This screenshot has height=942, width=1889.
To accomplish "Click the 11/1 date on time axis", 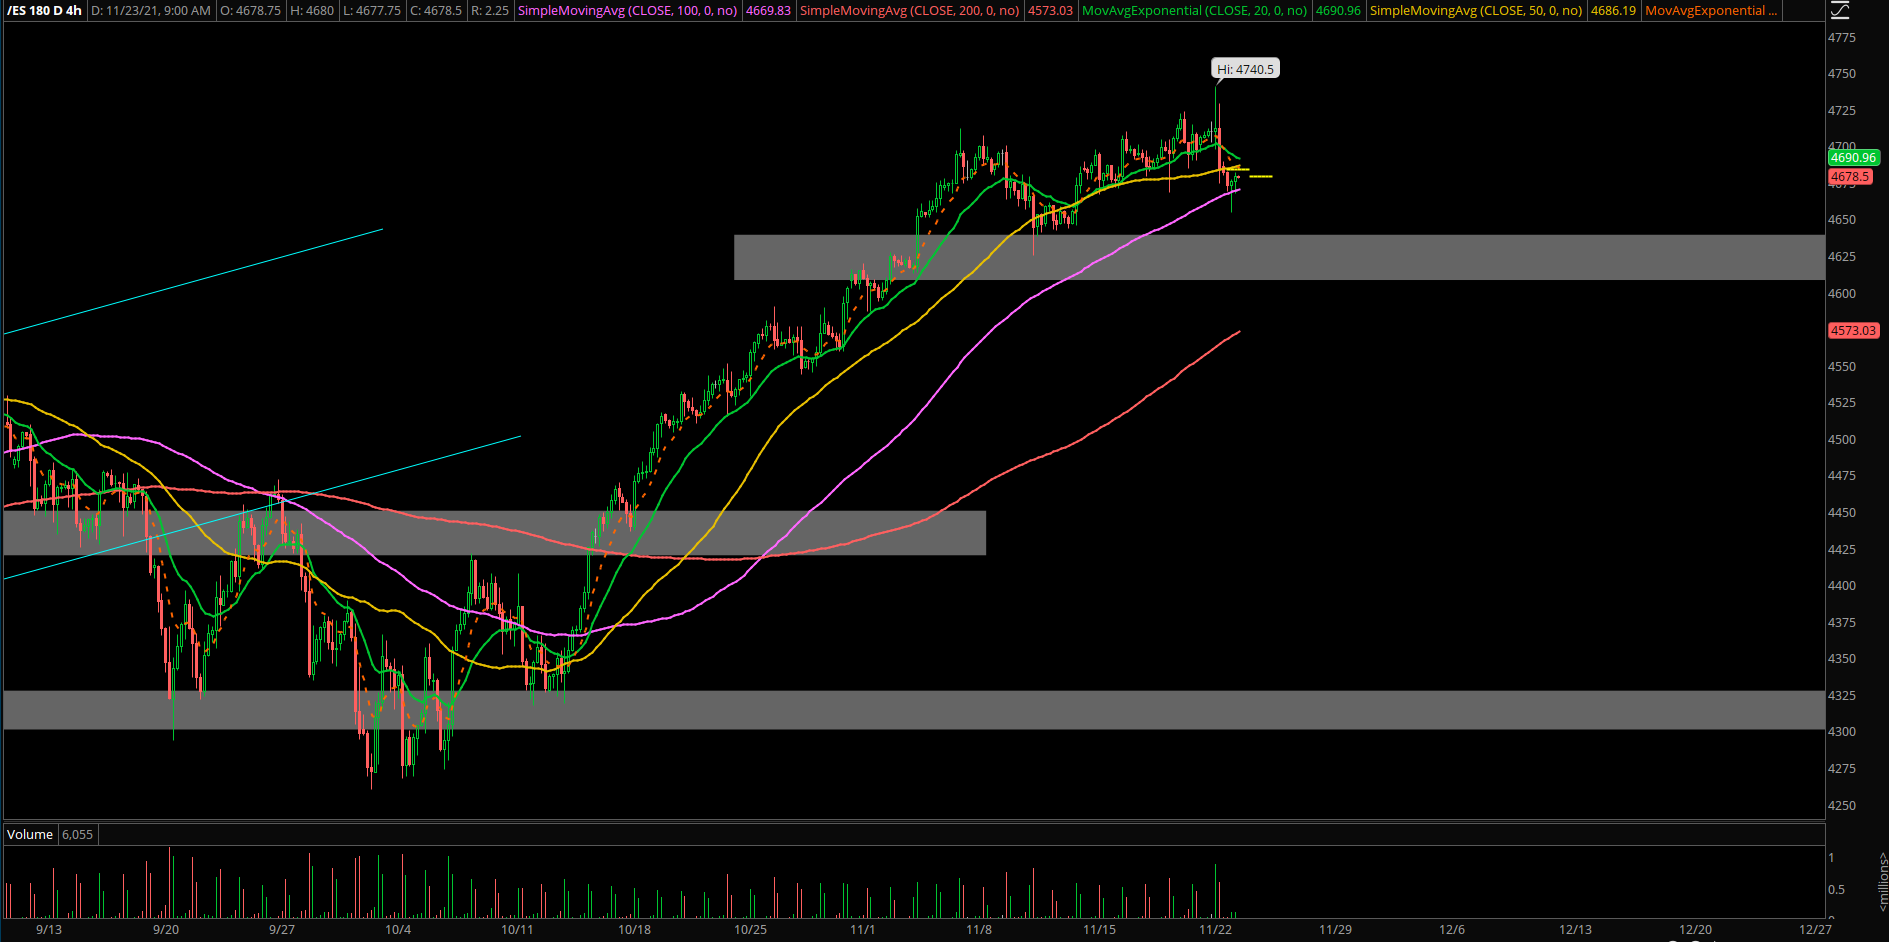I will coord(862,930).
